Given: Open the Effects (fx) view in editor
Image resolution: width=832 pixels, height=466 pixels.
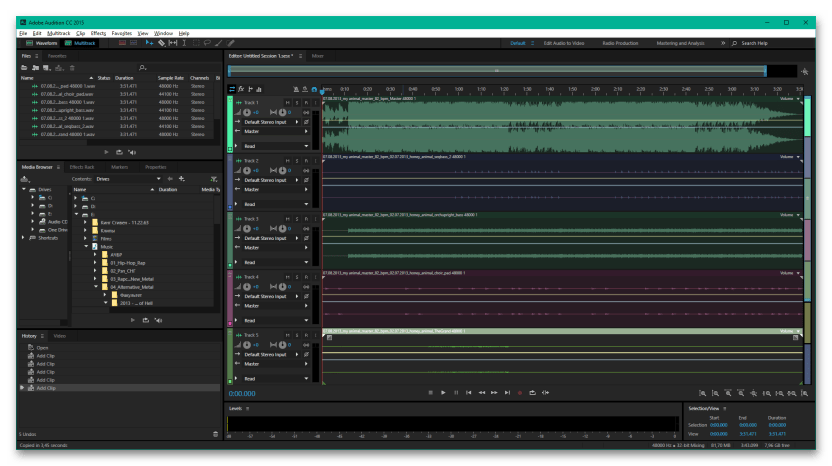Looking at the screenshot, I should tap(241, 89).
